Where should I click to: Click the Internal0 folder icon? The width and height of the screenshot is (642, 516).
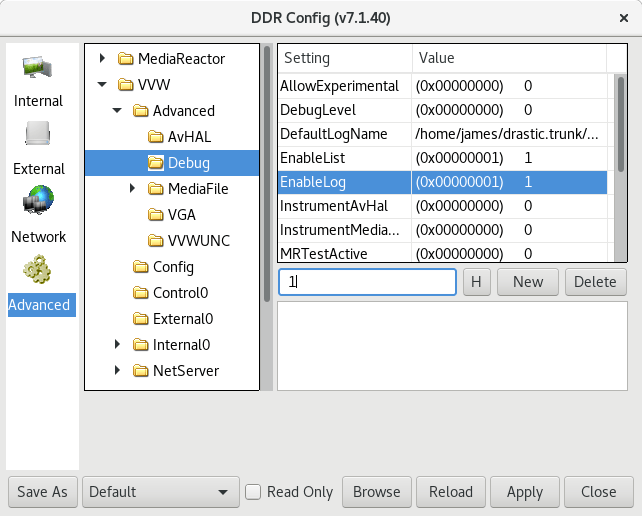pos(141,345)
